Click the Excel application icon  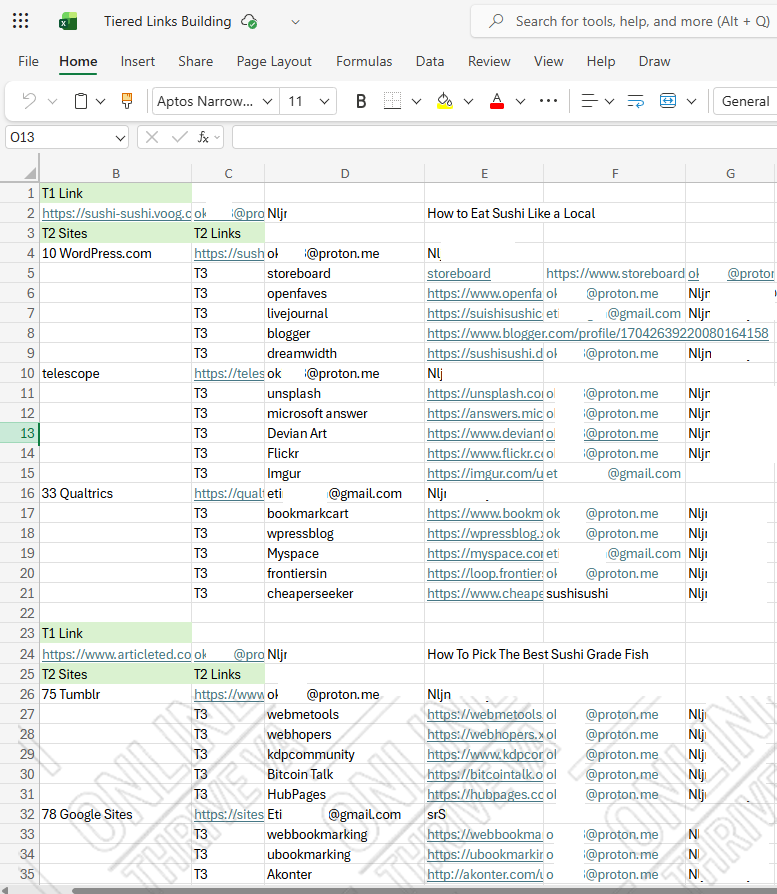click(x=68, y=22)
